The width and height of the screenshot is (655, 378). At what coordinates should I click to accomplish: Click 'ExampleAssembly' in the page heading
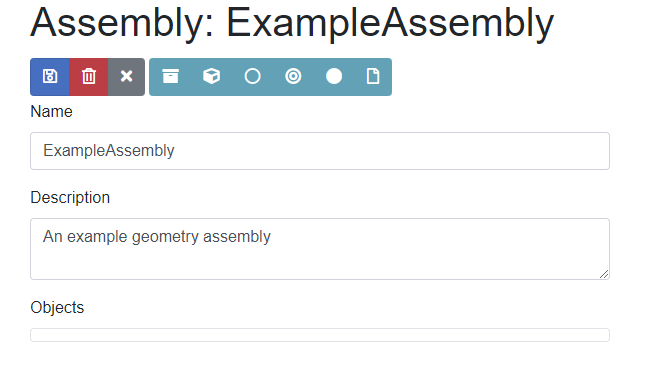coord(390,23)
